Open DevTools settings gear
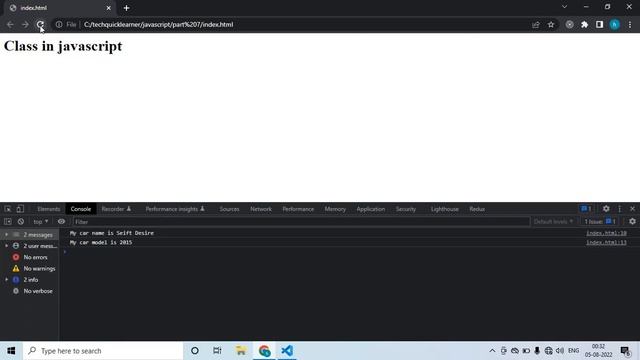Viewport: 640px width, 360px height. click(606, 209)
